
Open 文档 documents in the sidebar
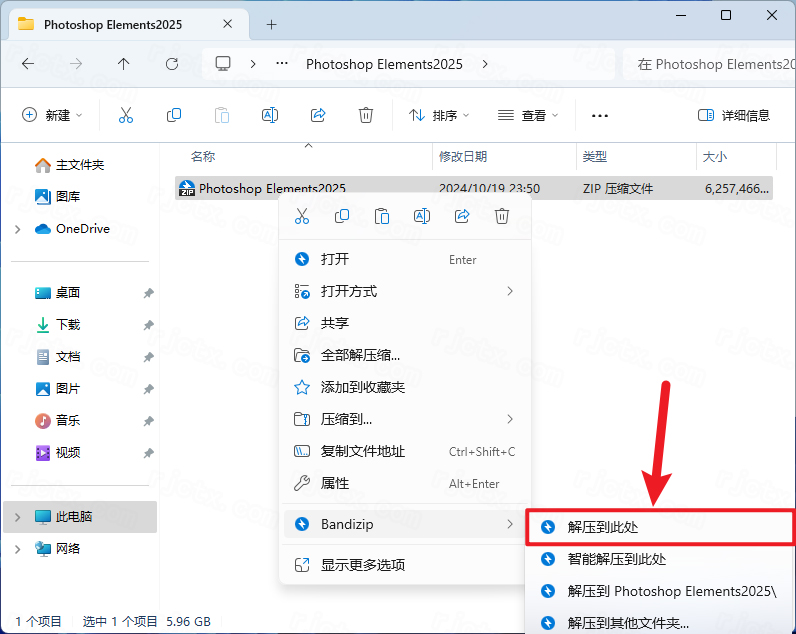(57, 357)
